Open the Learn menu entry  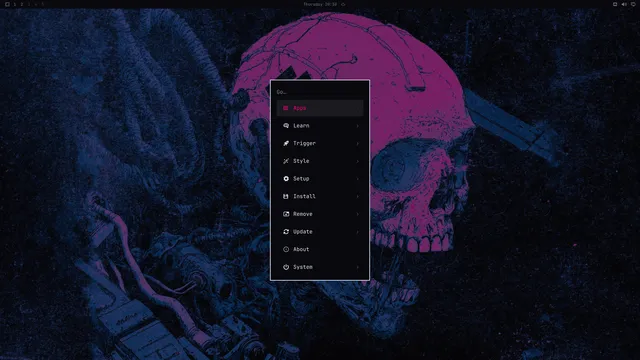(320, 126)
